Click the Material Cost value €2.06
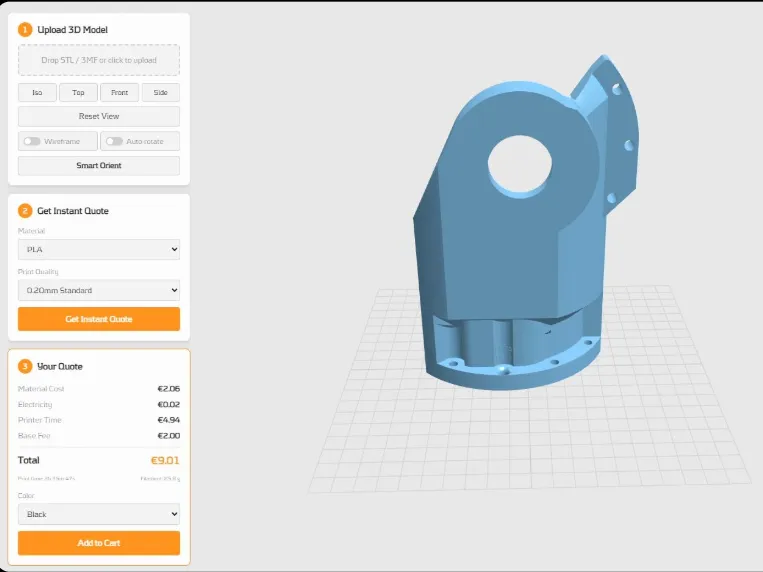The image size is (763, 572). [169, 388]
